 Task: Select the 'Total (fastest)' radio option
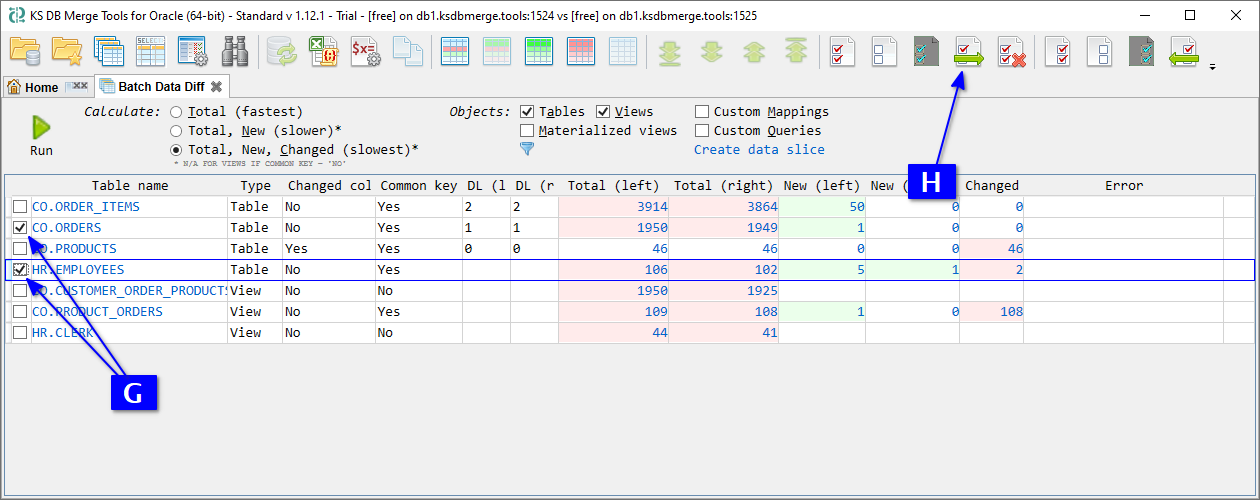click(x=176, y=112)
